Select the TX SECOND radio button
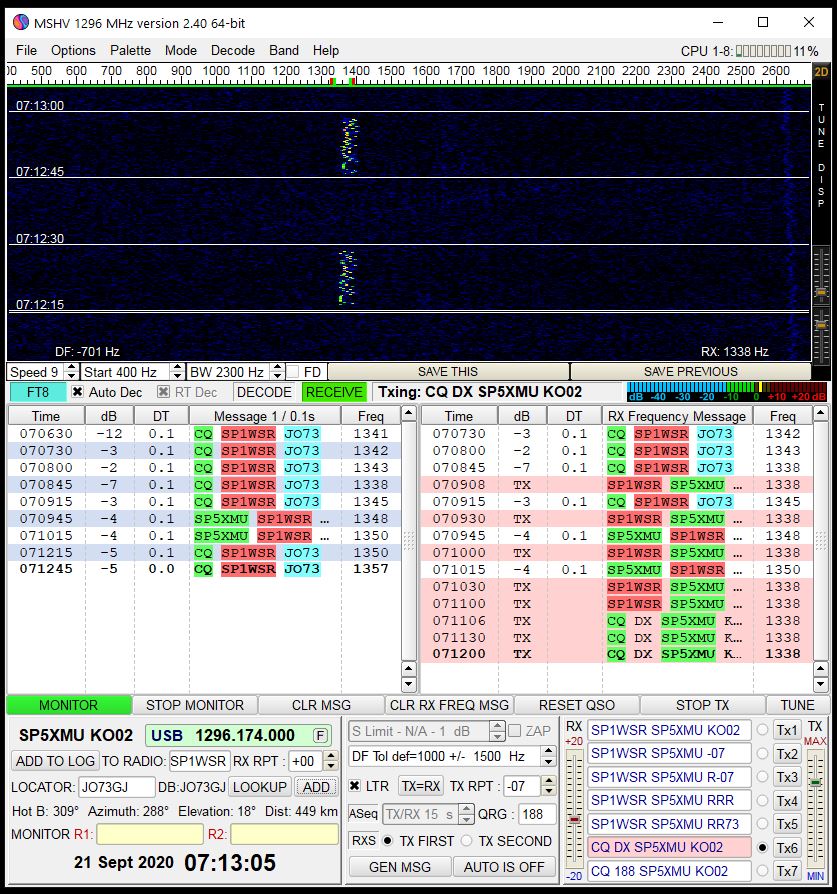The width and height of the screenshot is (837, 894). [467, 841]
